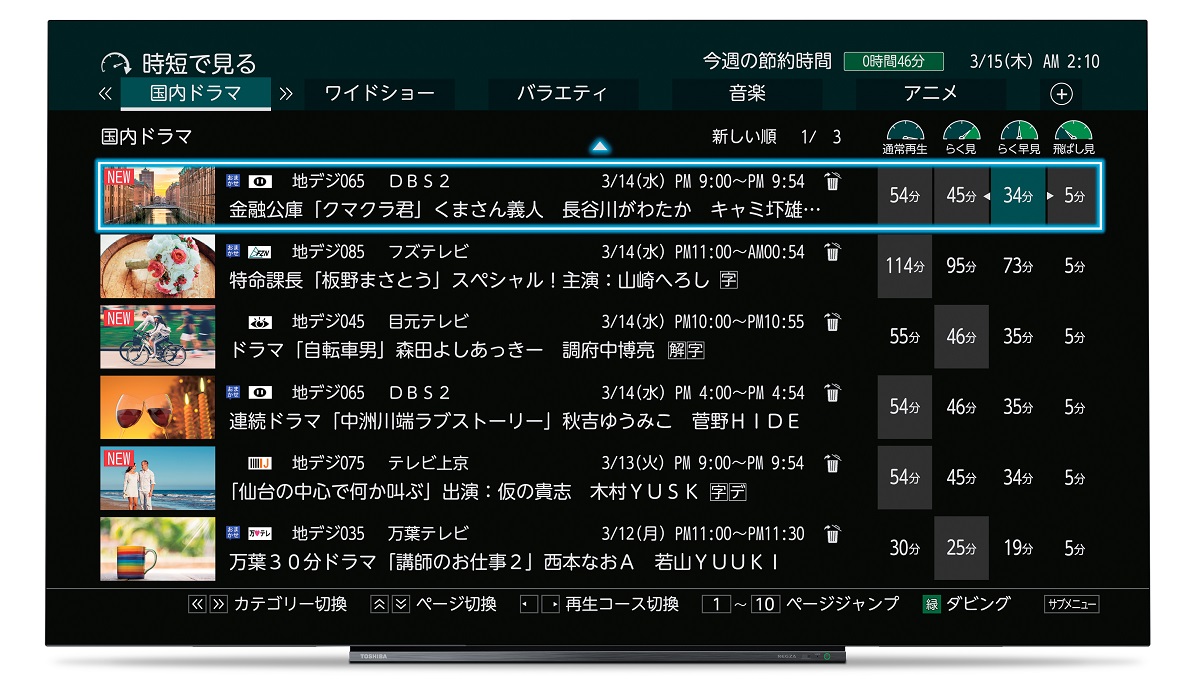Viewport: 1200px width, 685px height.
Task: Switch to the ワイドショー tab
Action: pyautogui.click(x=379, y=94)
